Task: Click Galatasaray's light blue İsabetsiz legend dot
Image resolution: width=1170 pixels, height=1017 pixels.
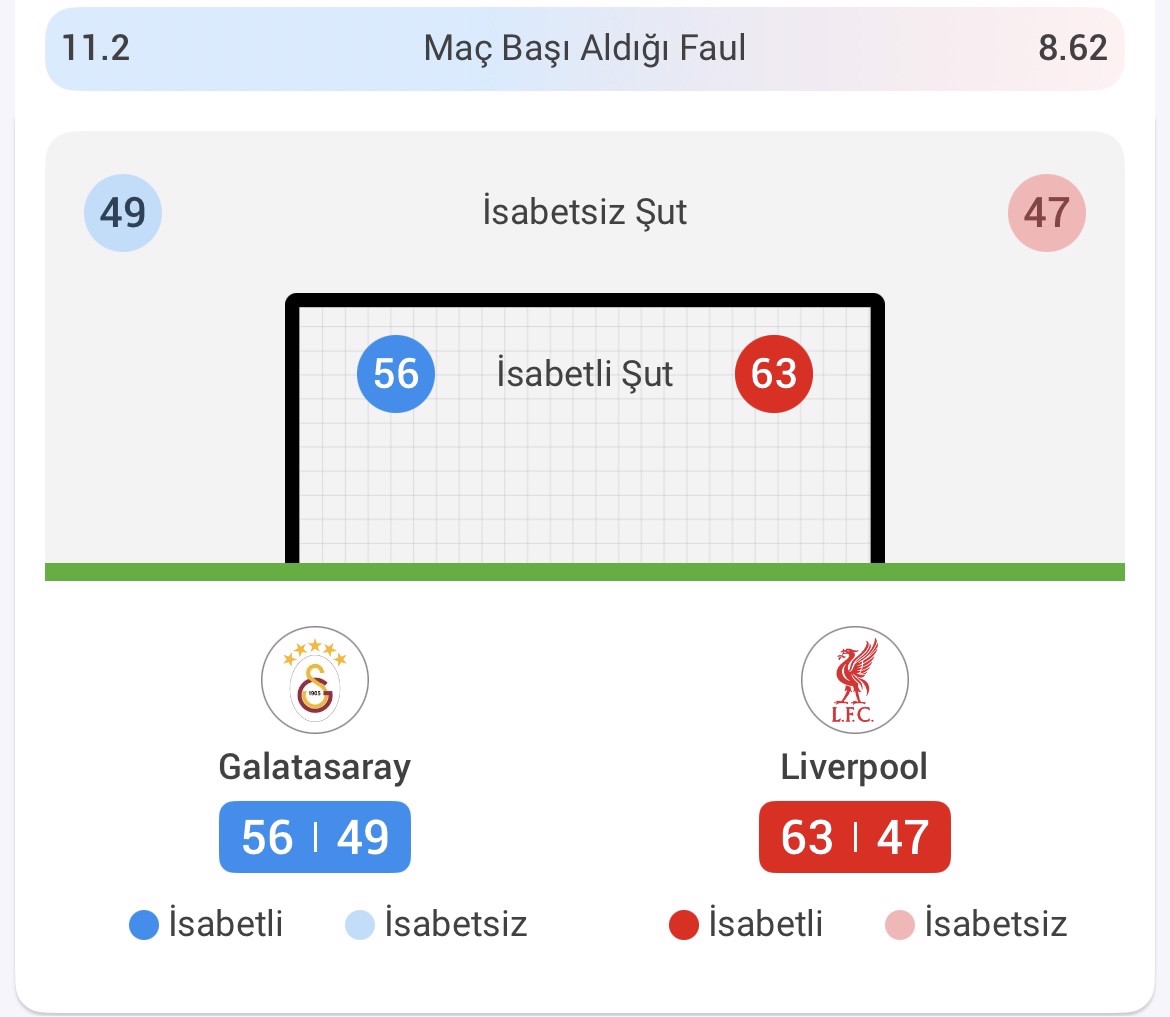Action: tap(360, 925)
